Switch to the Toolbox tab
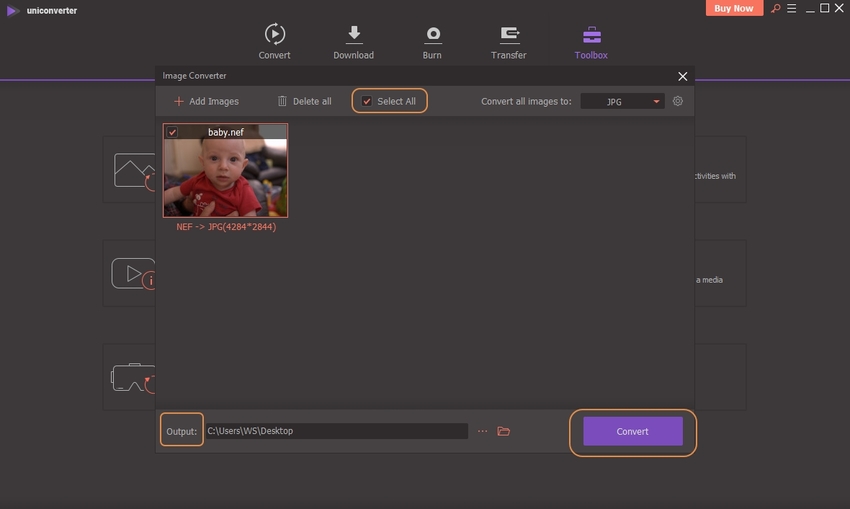The width and height of the screenshot is (850, 509). point(591,42)
